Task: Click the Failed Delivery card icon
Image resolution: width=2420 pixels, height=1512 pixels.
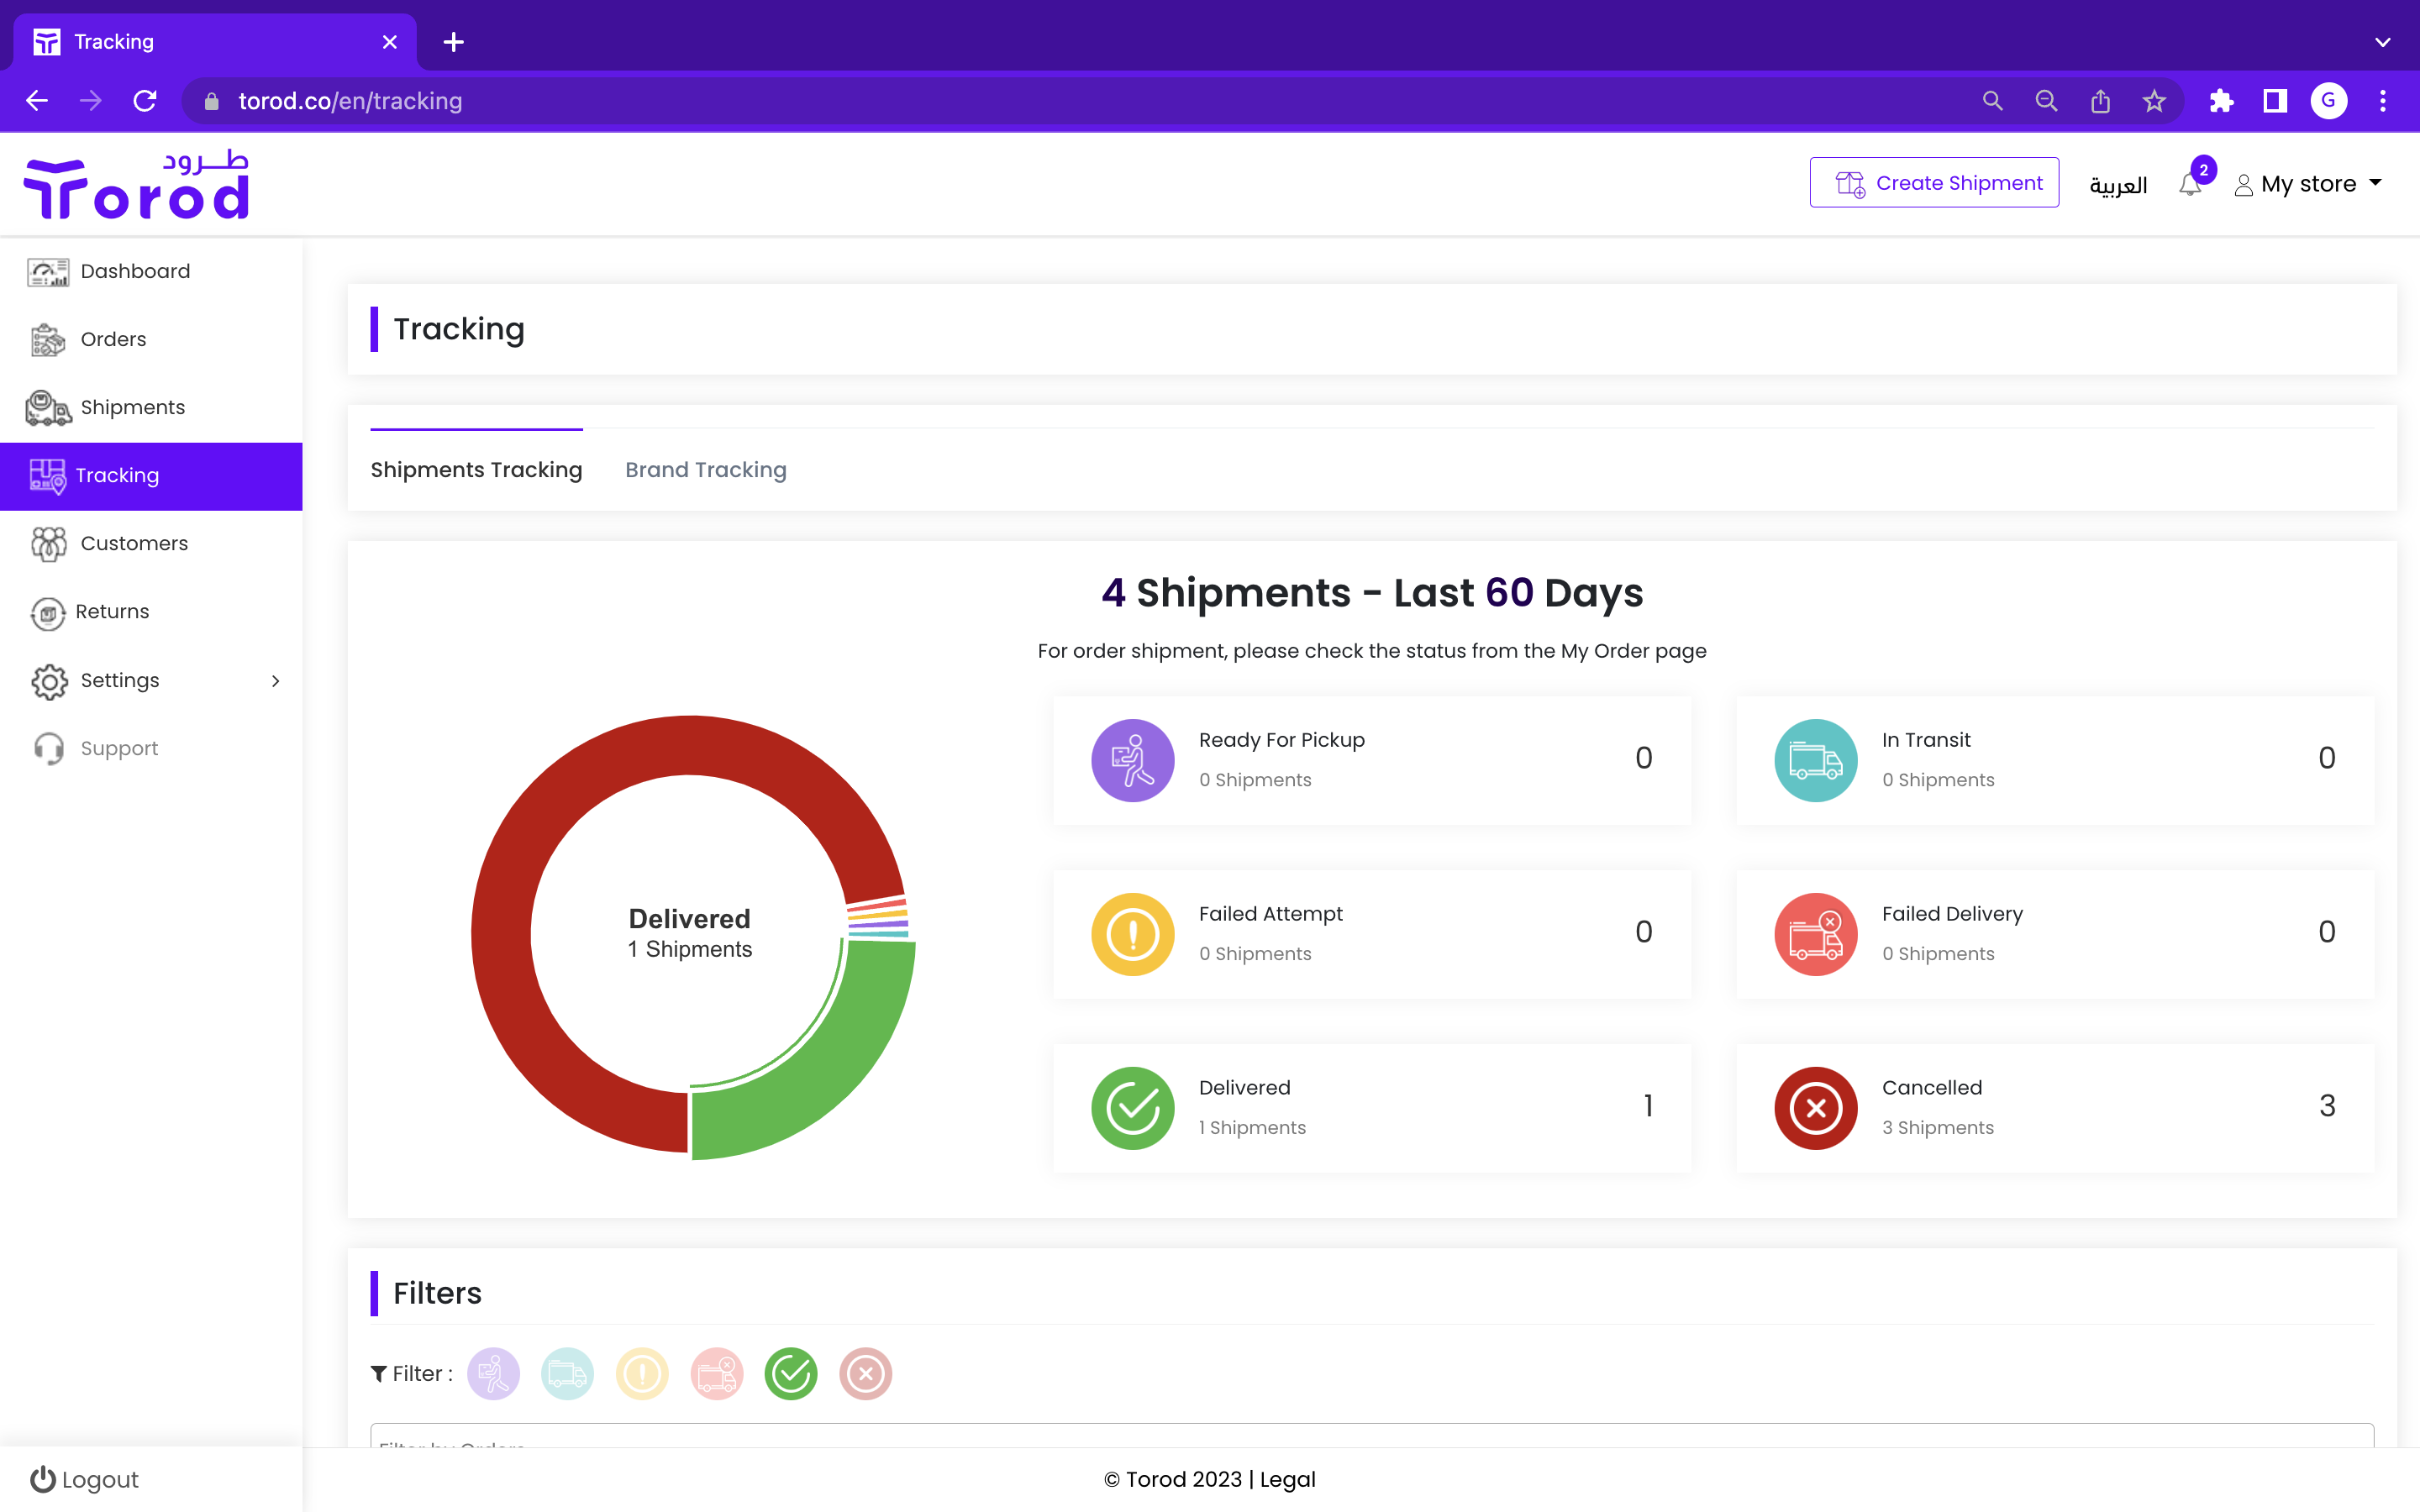Action: pyautogui.click(x=1815, y=934)
